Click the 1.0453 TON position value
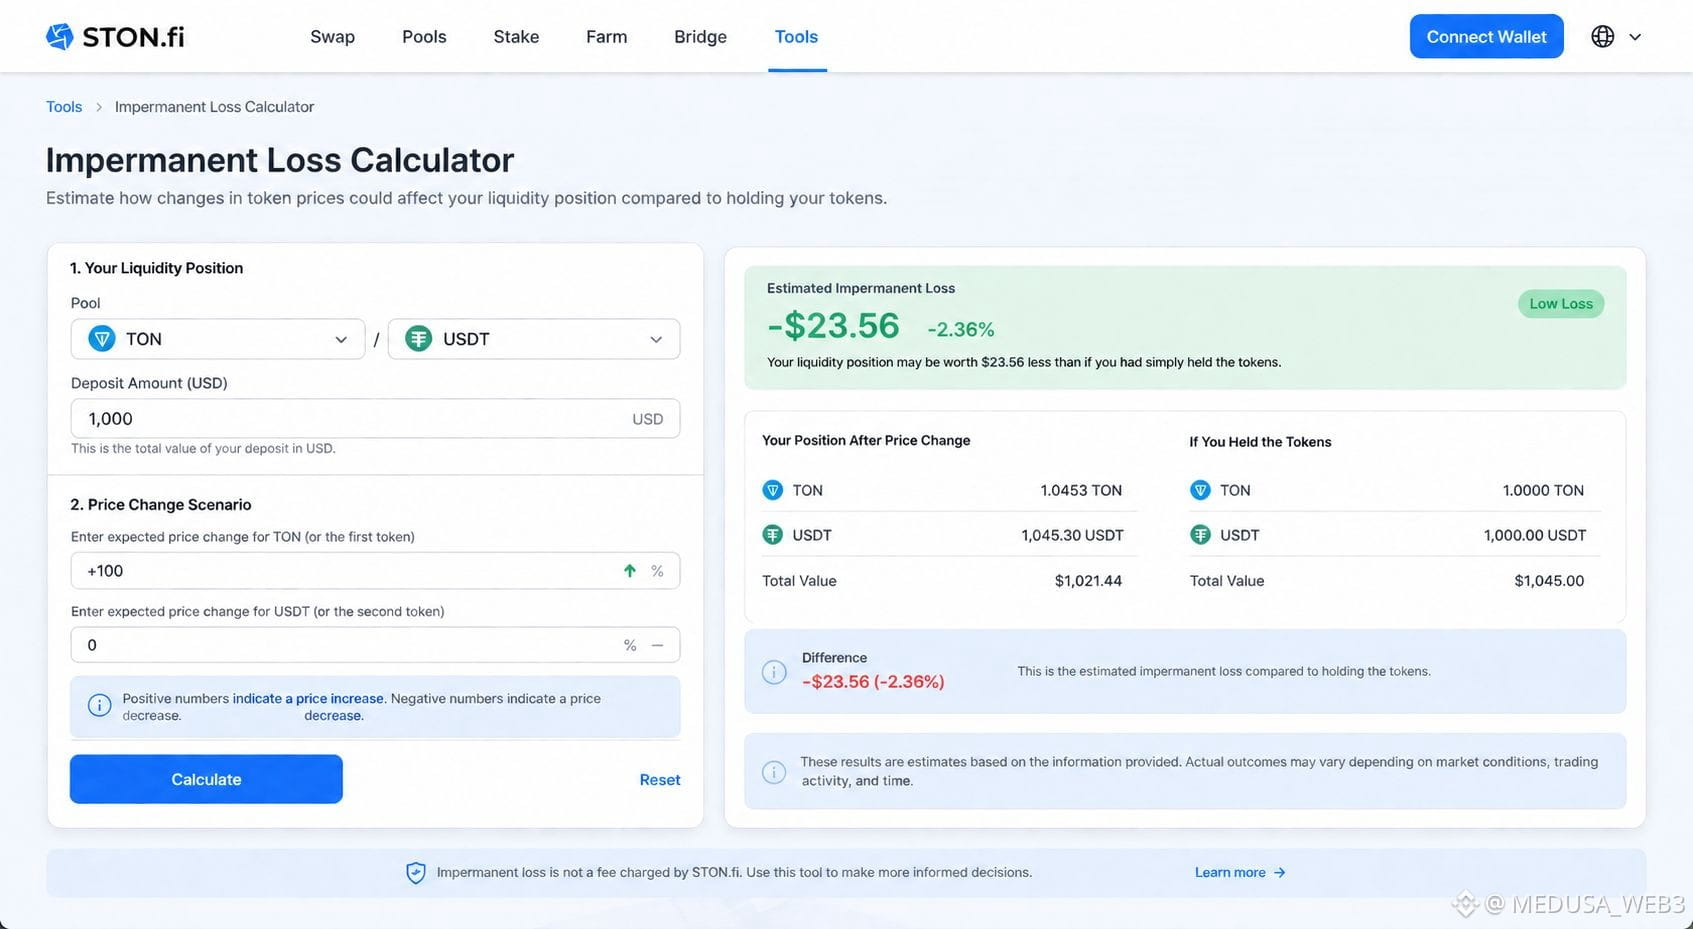Screen dimensions: 1693x929 point(1081,490)
